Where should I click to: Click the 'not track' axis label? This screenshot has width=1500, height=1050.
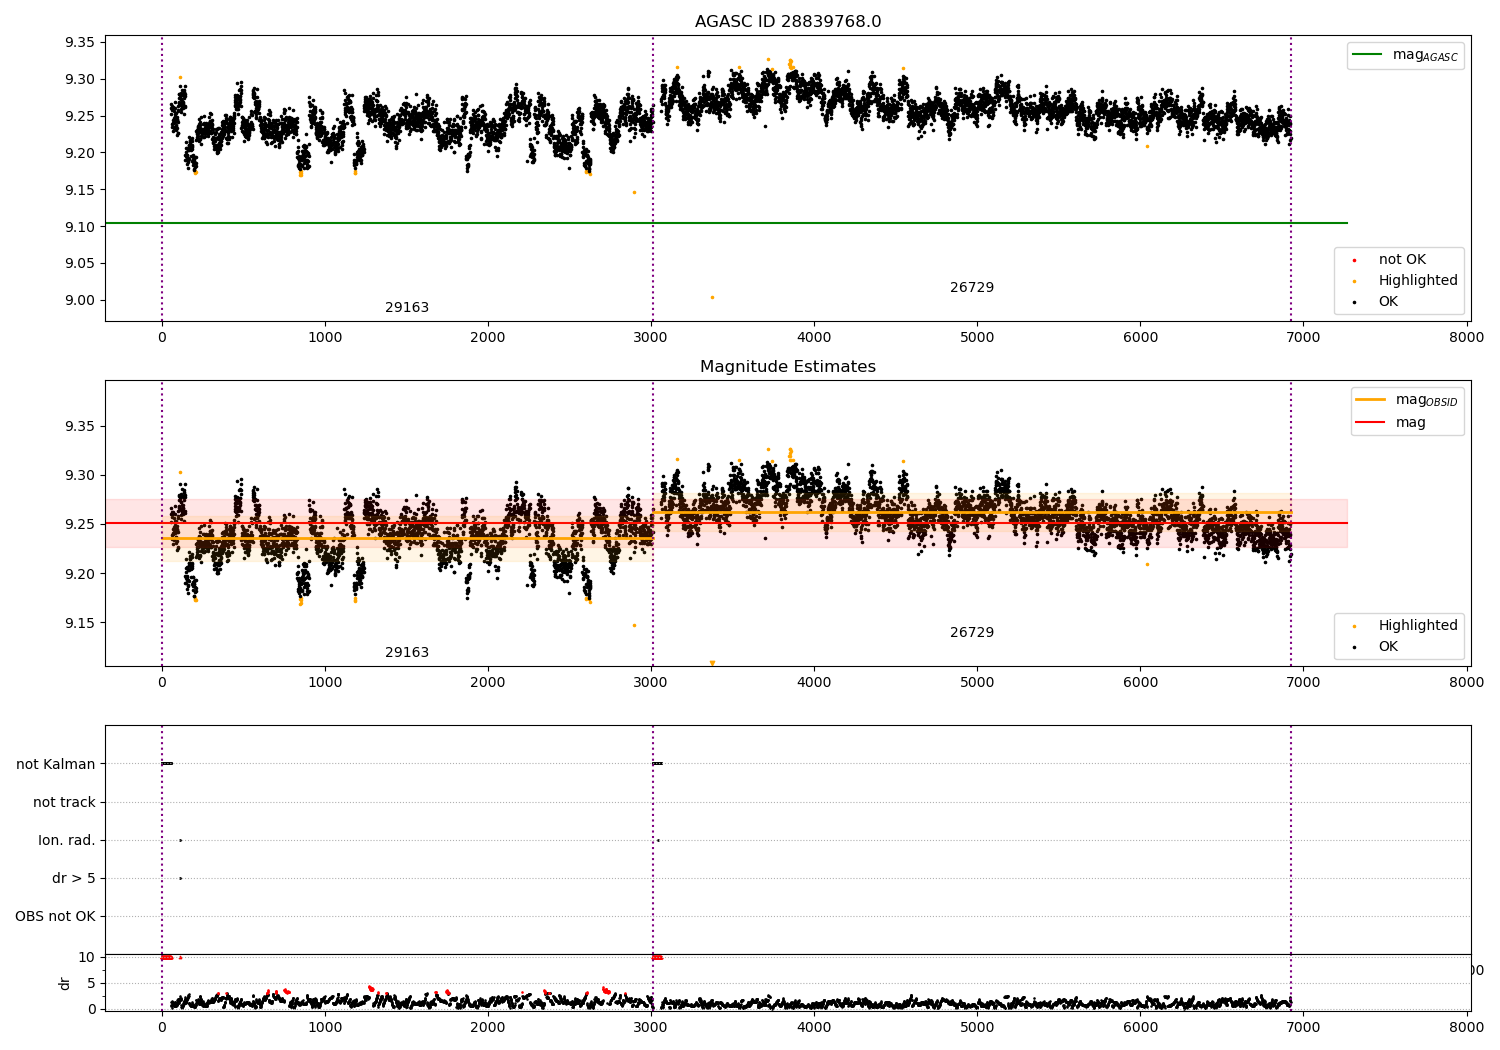coord(64,802)
